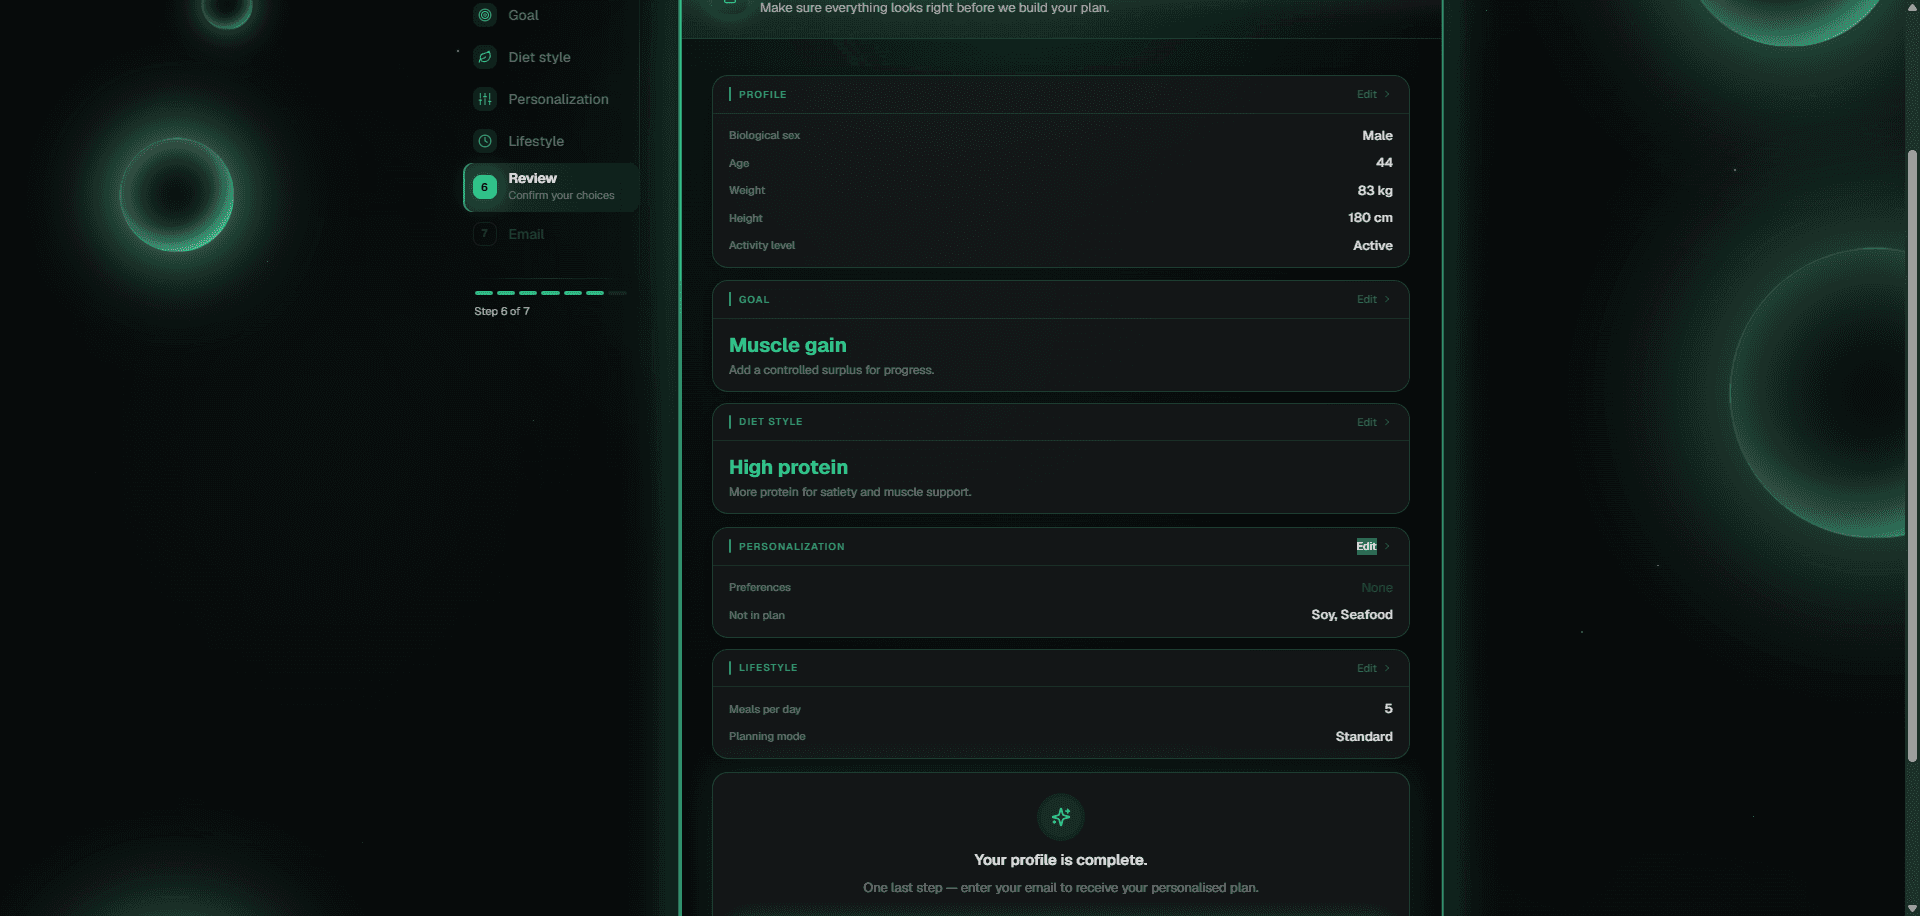Click the scrollbar down arrow
The height and width of the screenshot is (916, 1920).
[1912, 908]
